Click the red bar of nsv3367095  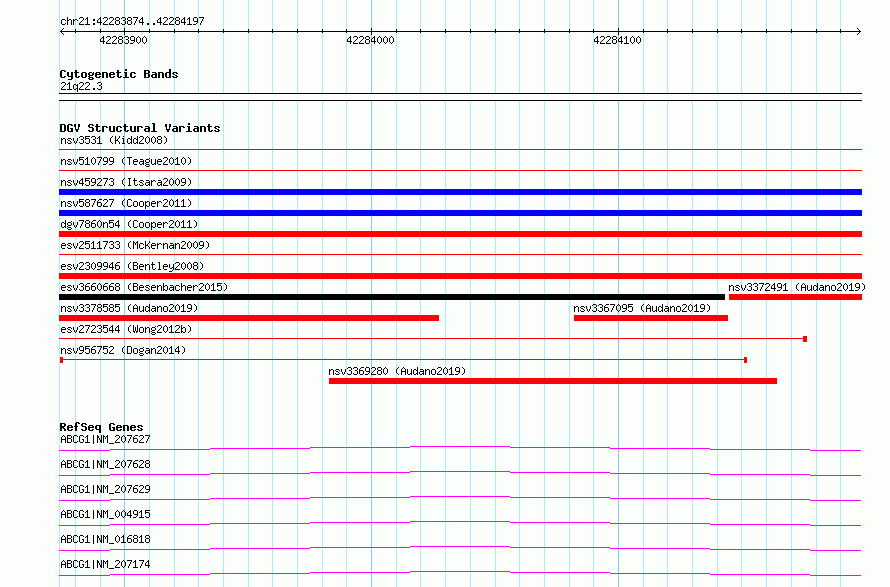650,318
